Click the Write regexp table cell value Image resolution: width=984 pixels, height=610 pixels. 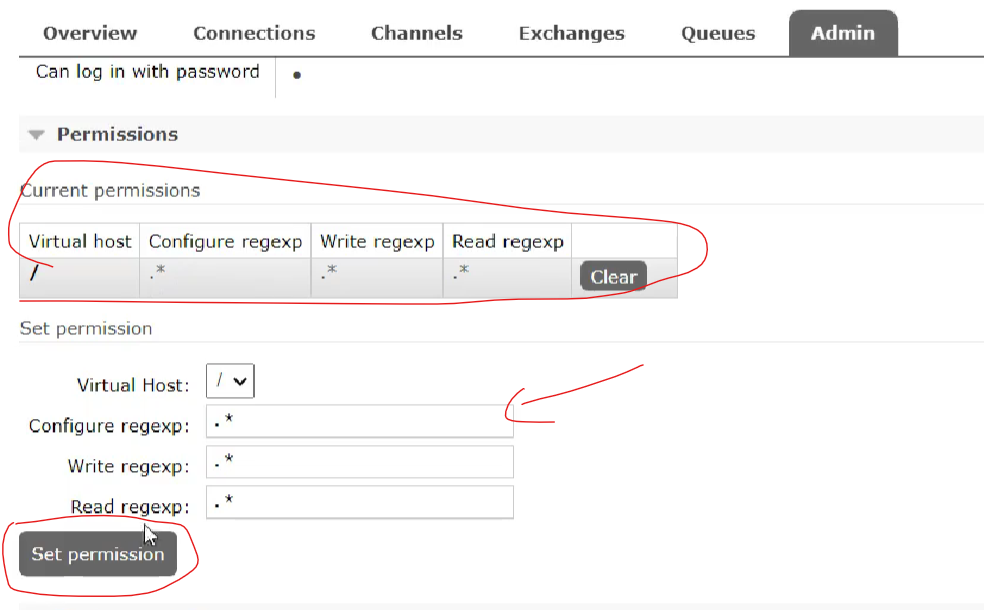click(329, 271)
